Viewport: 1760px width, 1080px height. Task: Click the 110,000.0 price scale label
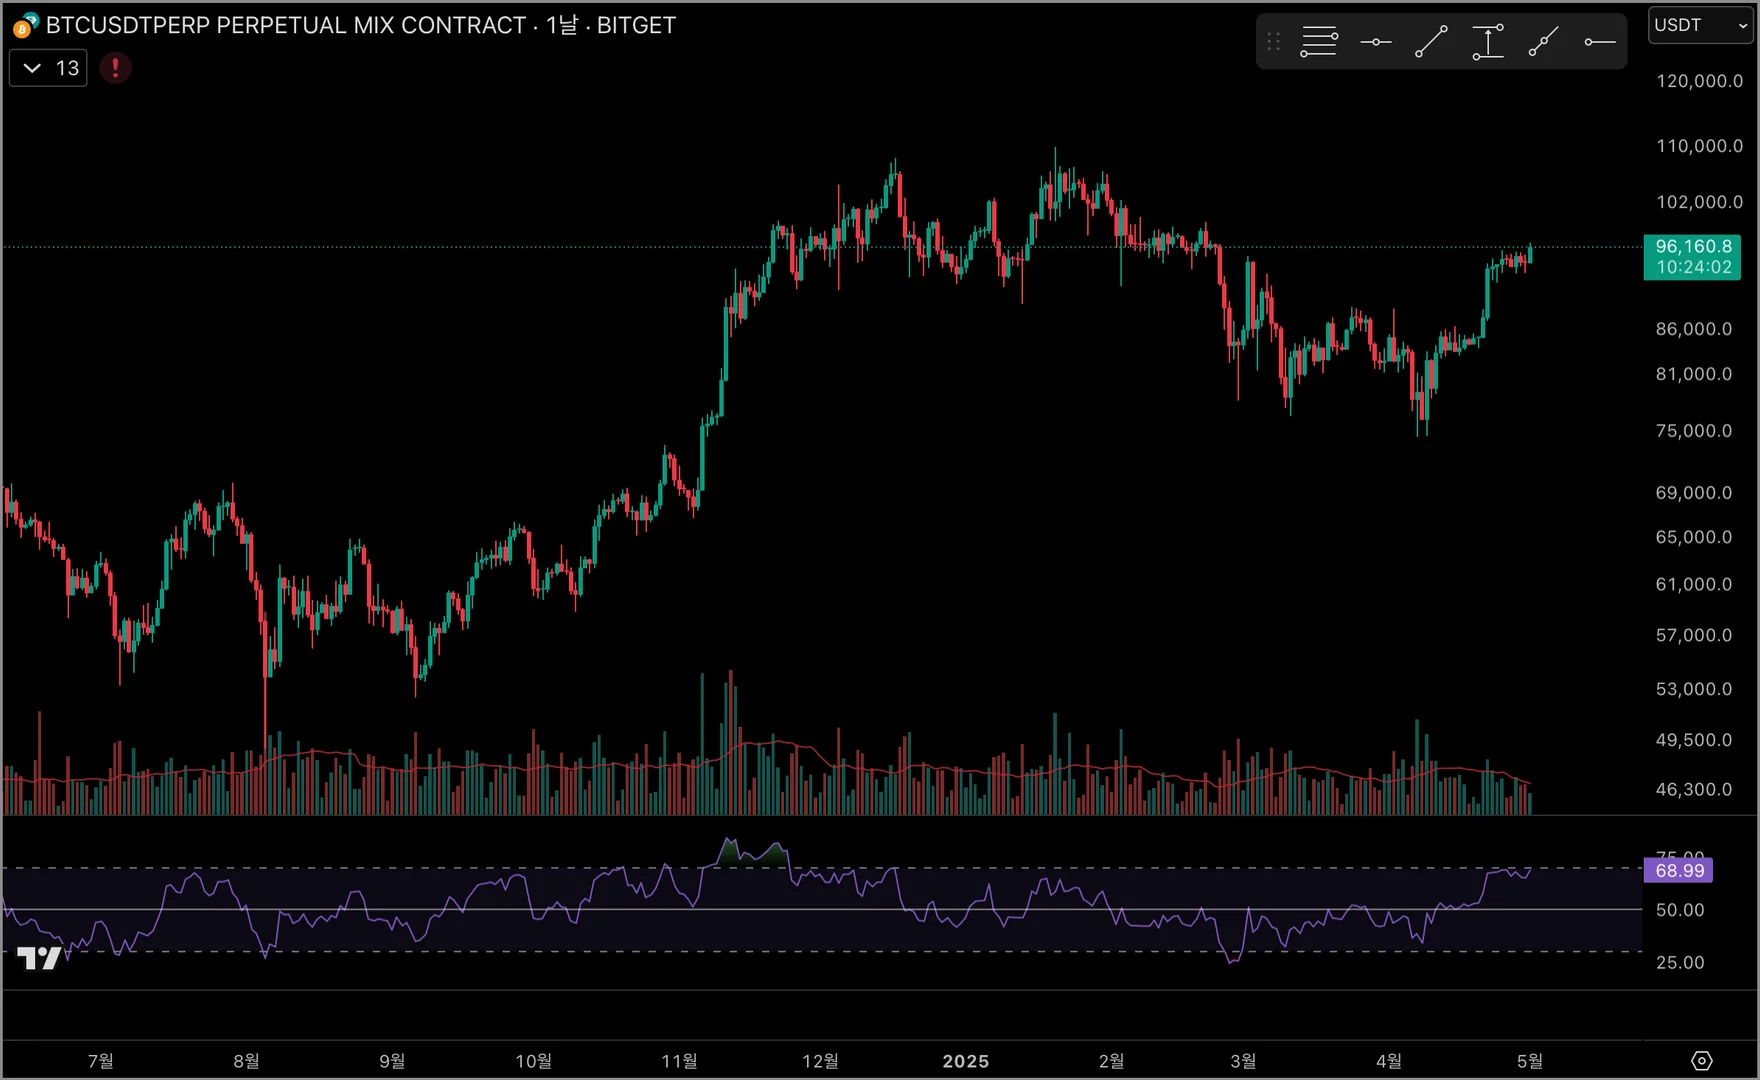point(1700,146)
